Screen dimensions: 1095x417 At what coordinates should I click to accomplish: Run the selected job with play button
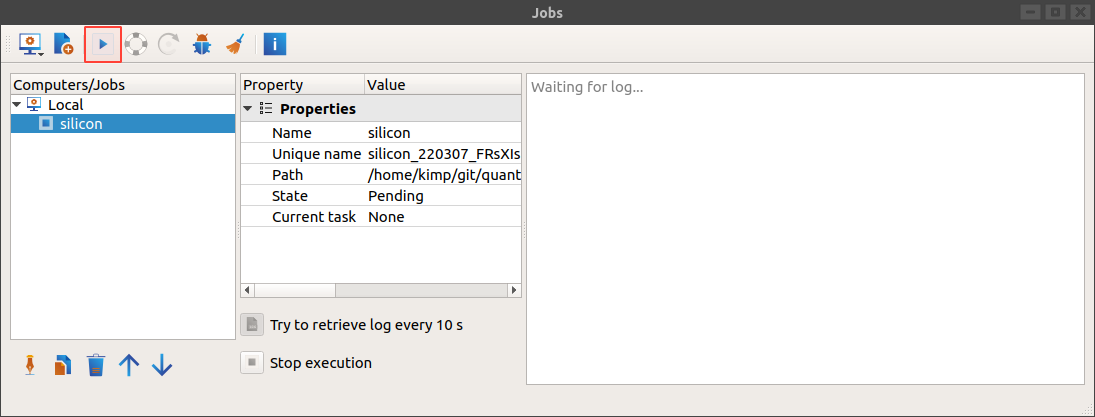103,45
